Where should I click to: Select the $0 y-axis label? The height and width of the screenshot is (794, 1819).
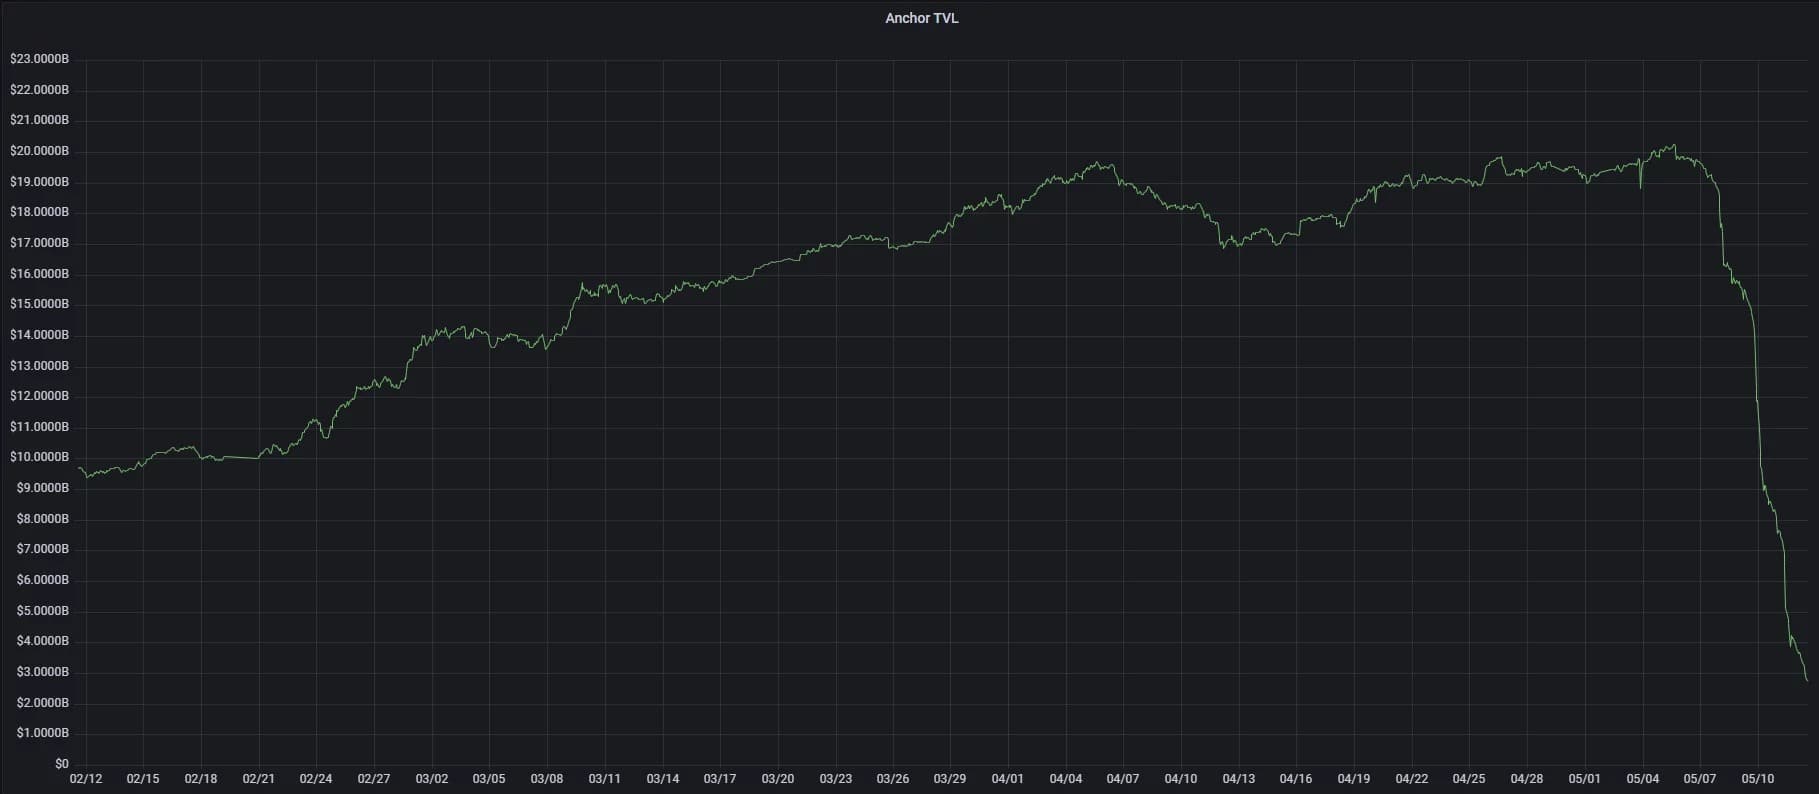point(62,764)
